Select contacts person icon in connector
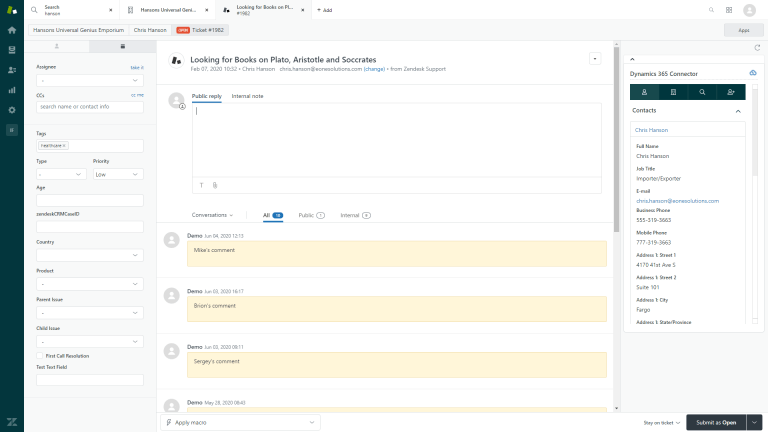768x432 pixels. [x=644, y=92]
